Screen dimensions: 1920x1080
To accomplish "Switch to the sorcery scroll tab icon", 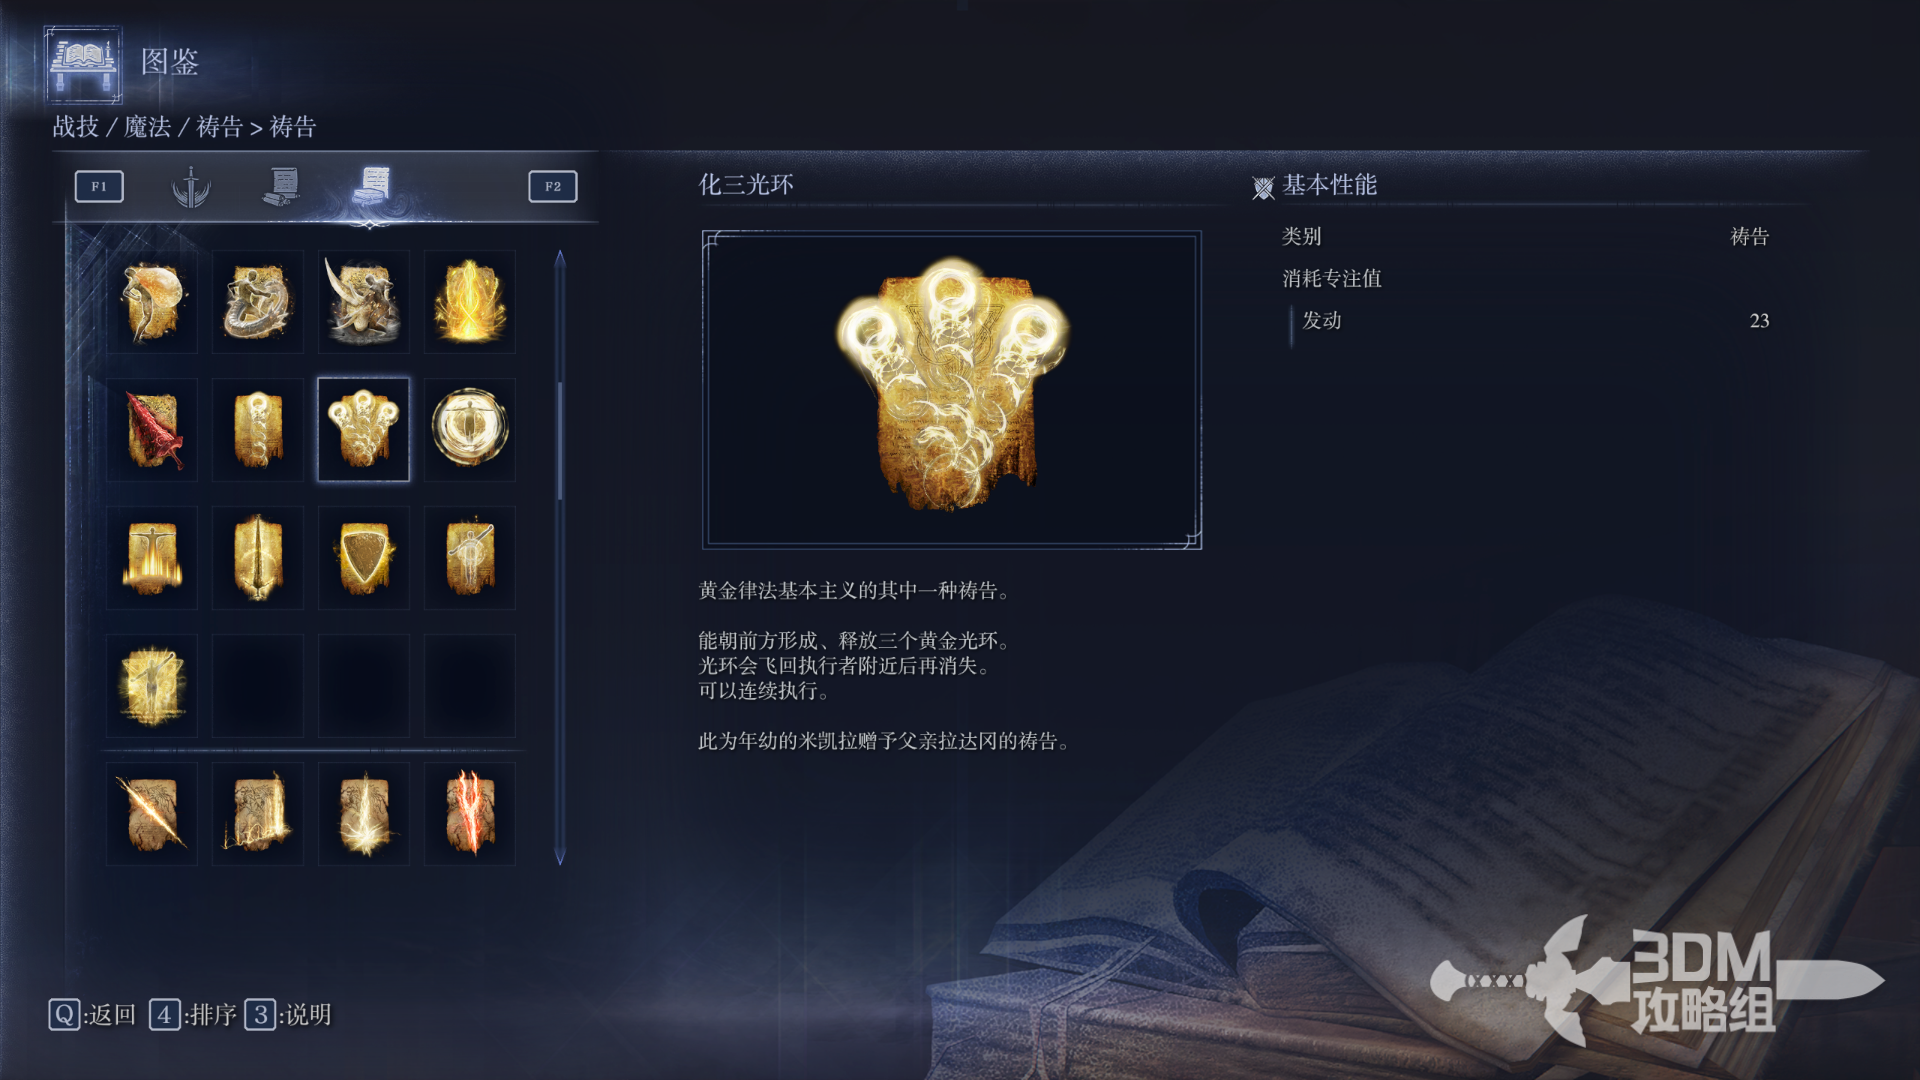I will [x=282, y=187].
